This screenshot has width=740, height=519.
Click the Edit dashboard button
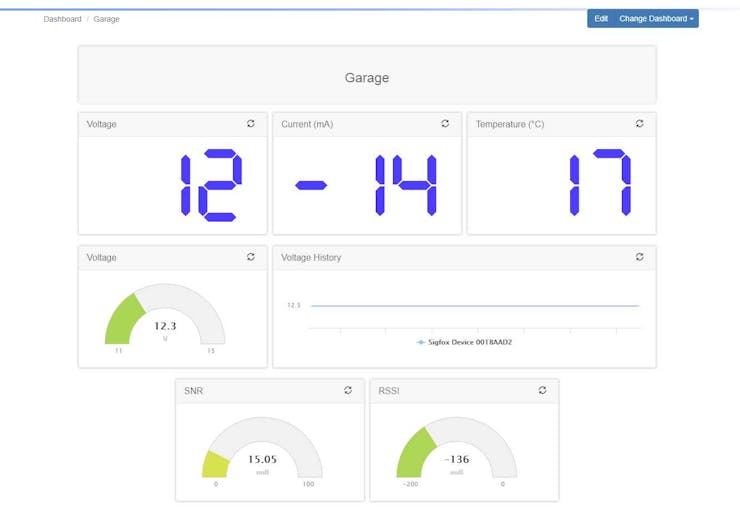(x=601, y=19)
